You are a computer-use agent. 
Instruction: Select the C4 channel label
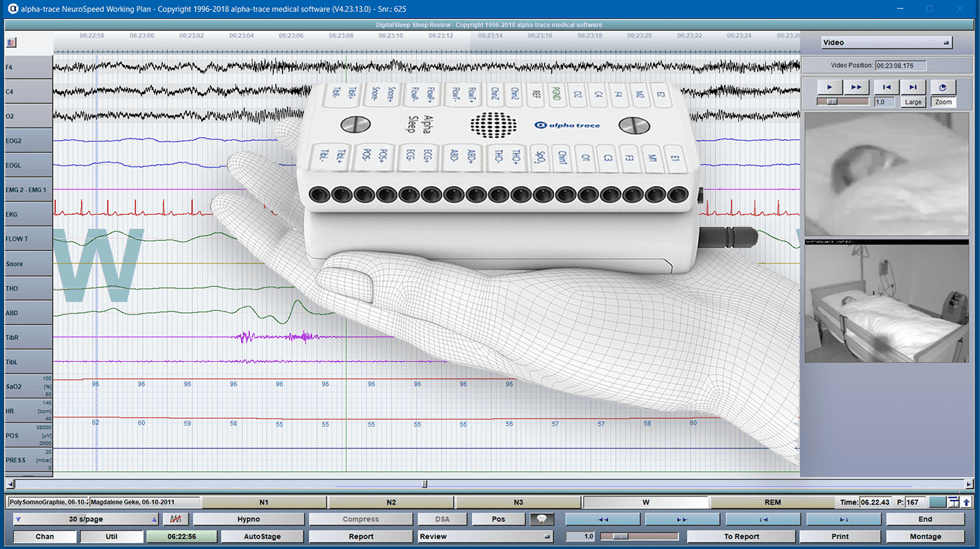pos(28,92)
